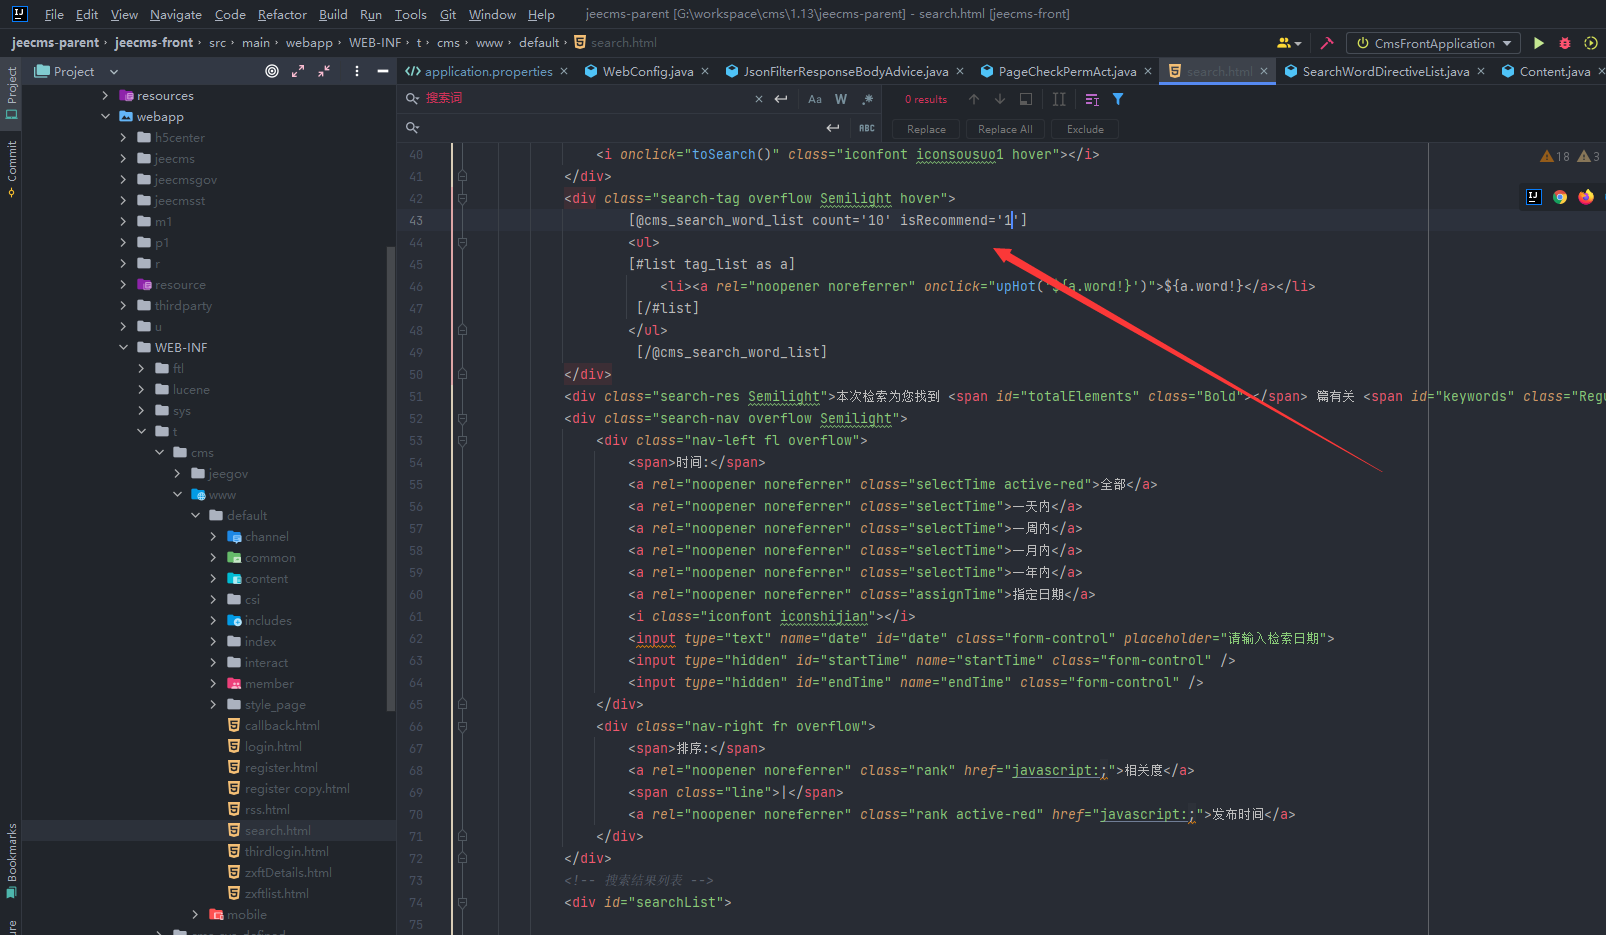
Task: Click the Replace All button
Action: [x=1005, y=129]
